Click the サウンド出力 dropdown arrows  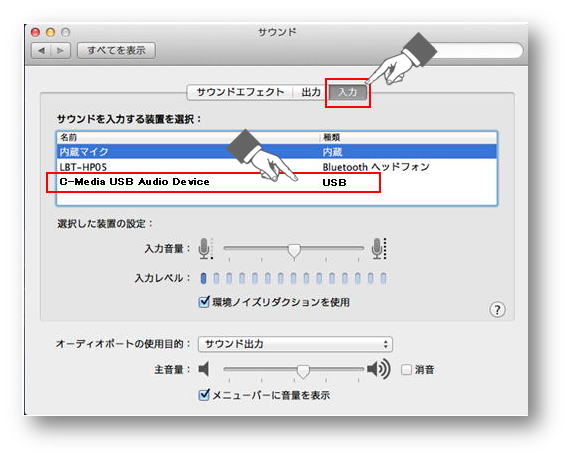pos(386,344)
